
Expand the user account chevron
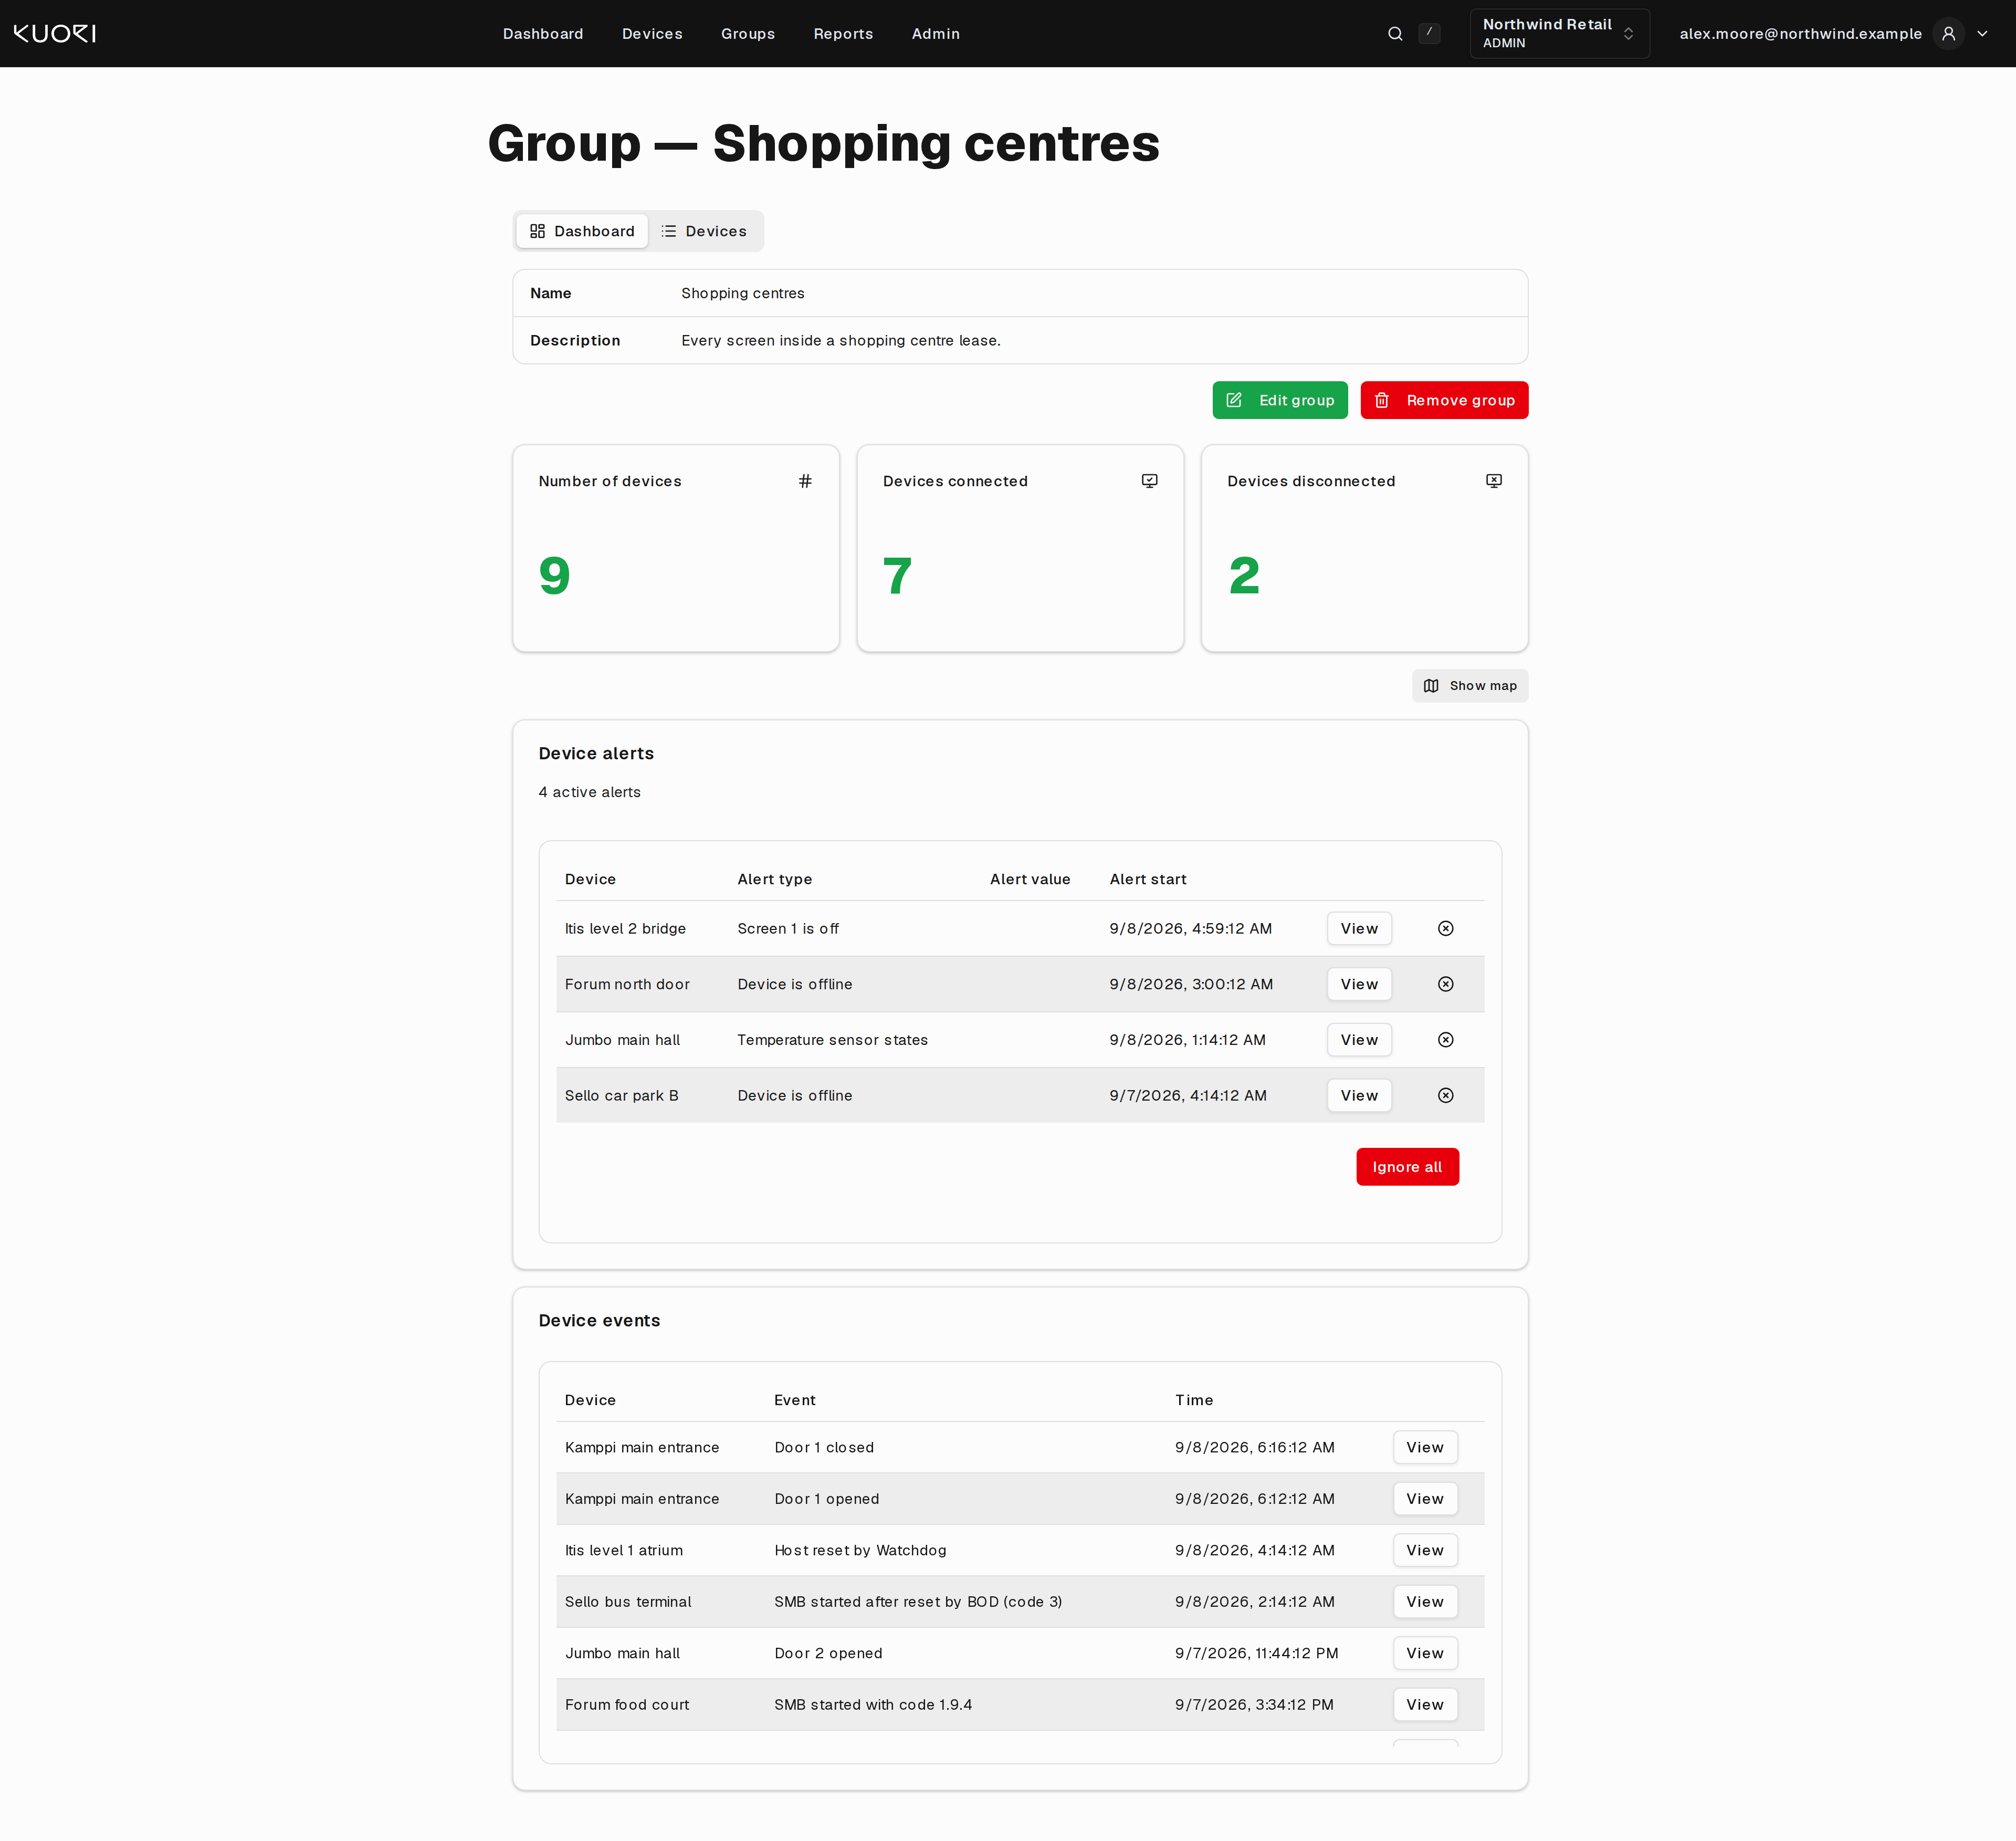[x=1982, y=34]
